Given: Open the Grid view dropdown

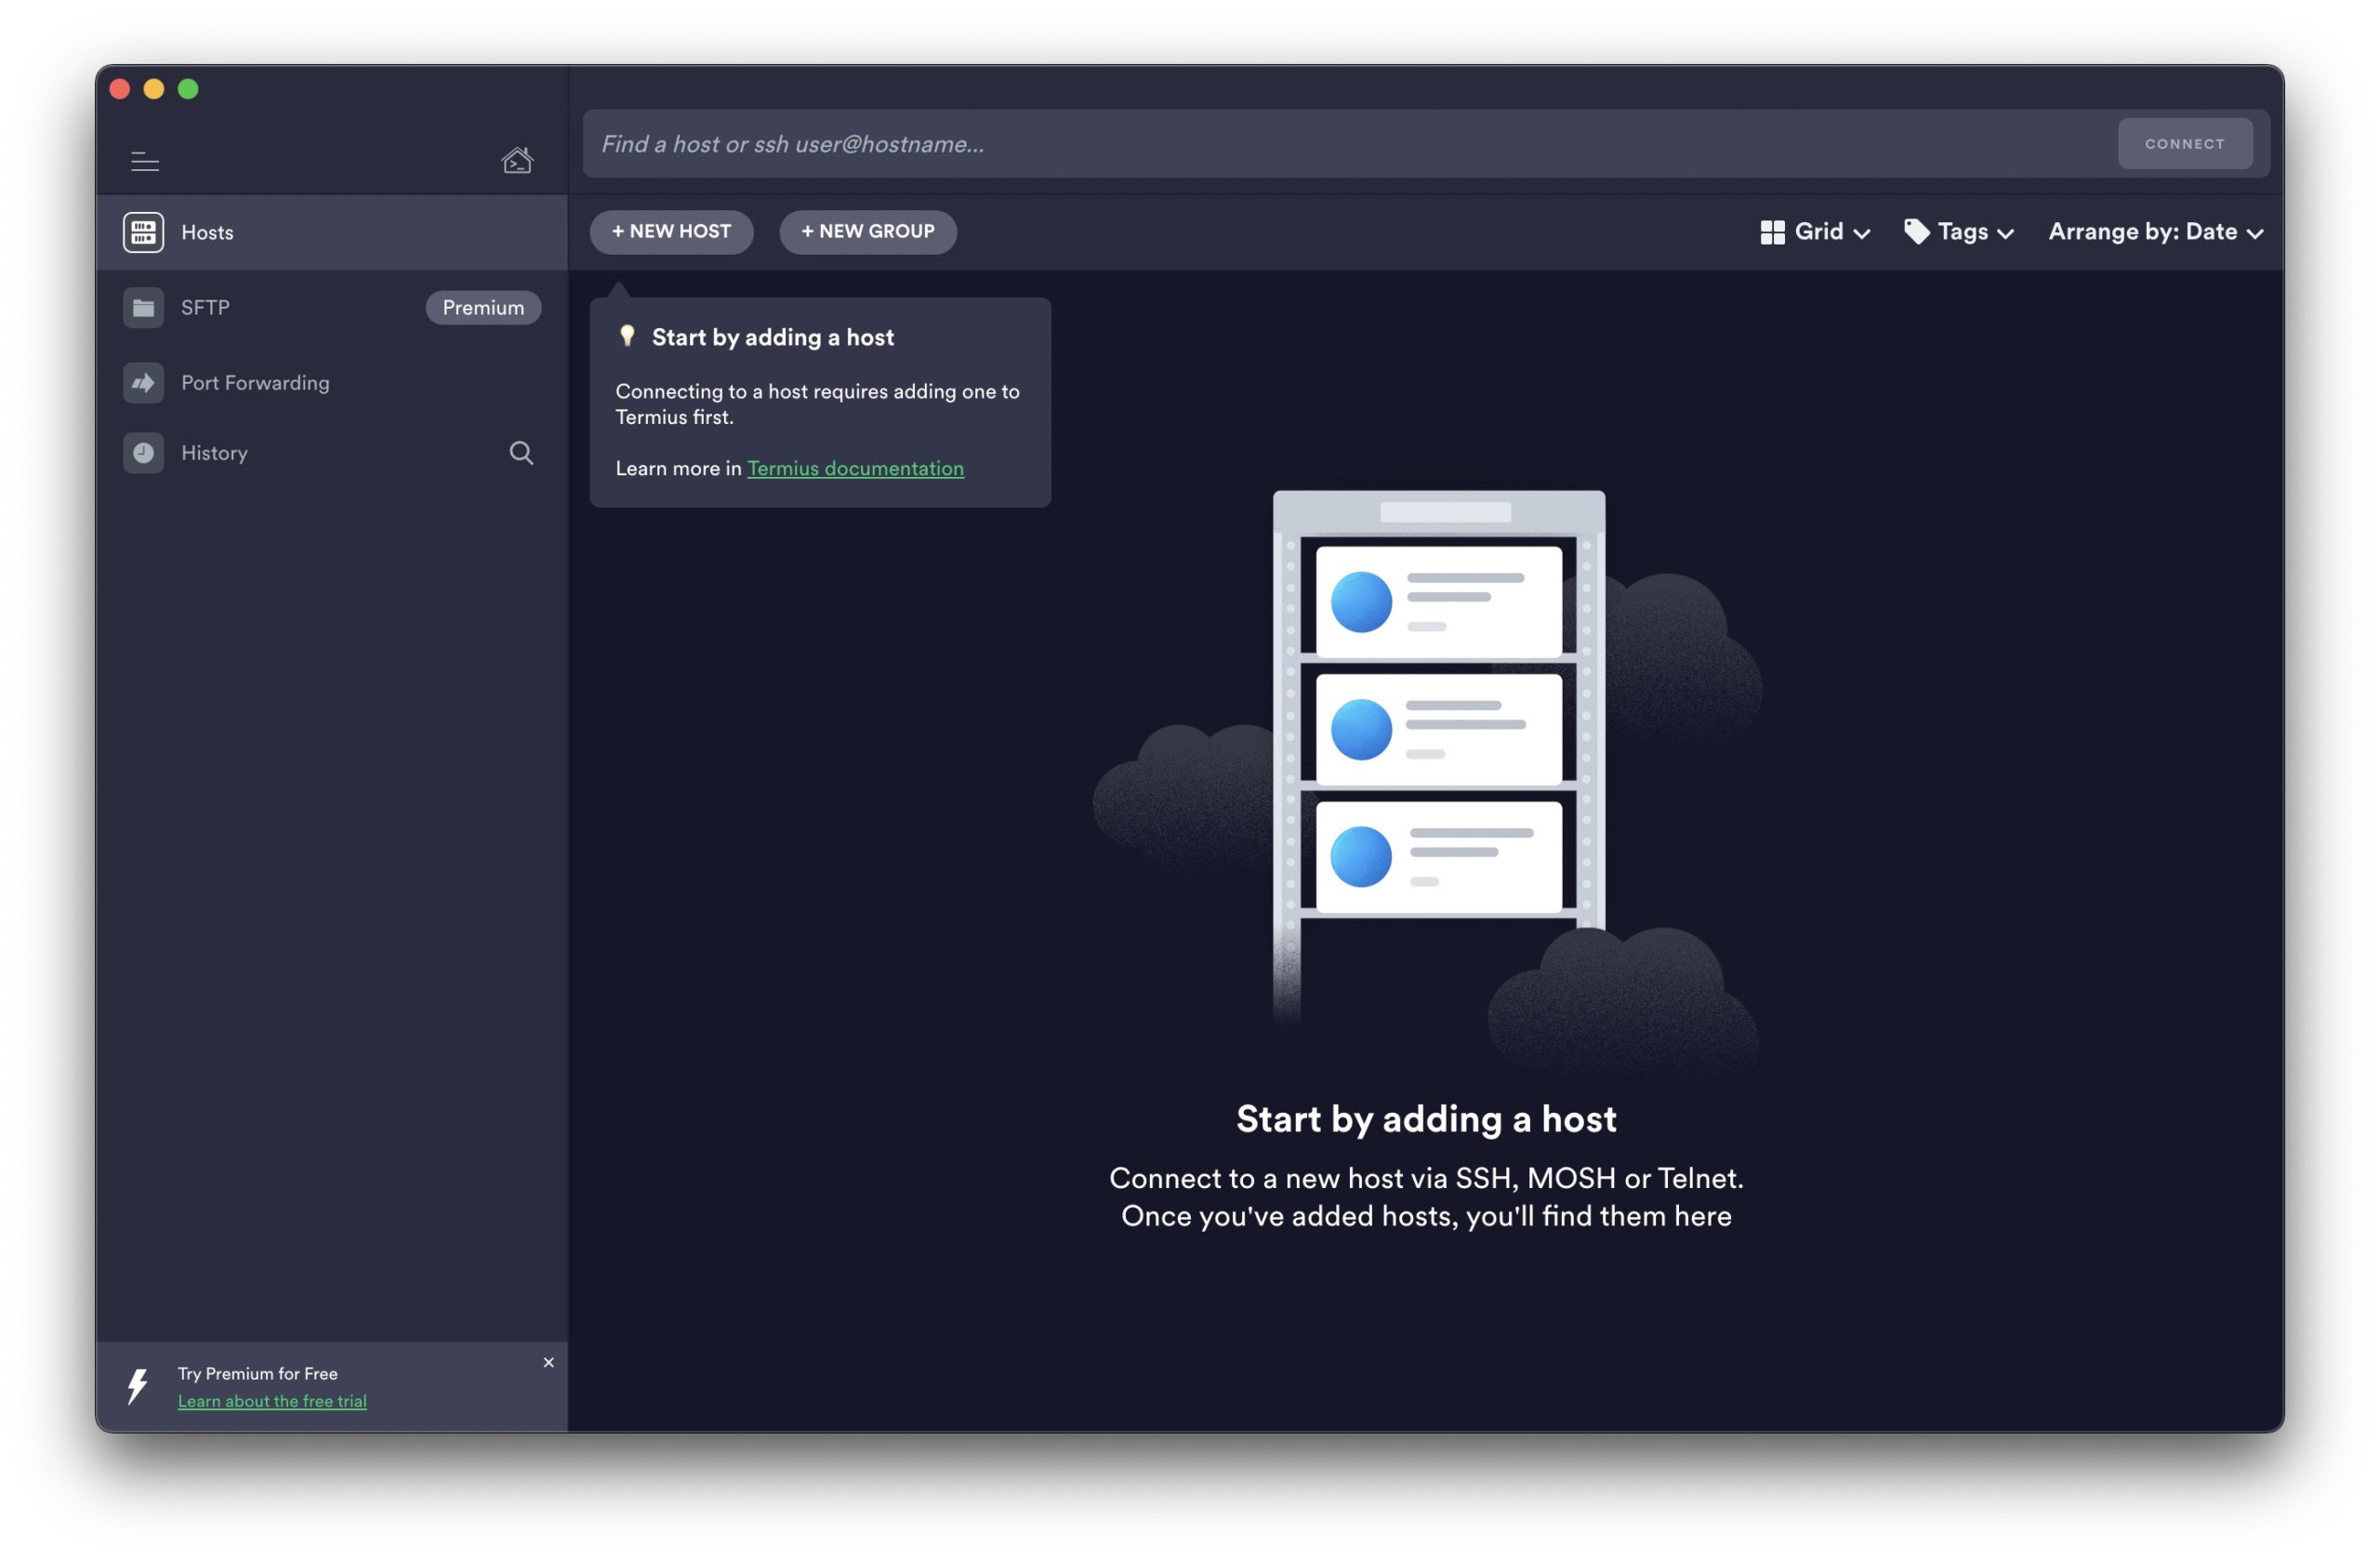Looking at the screenshot, I should (1814, 232).
